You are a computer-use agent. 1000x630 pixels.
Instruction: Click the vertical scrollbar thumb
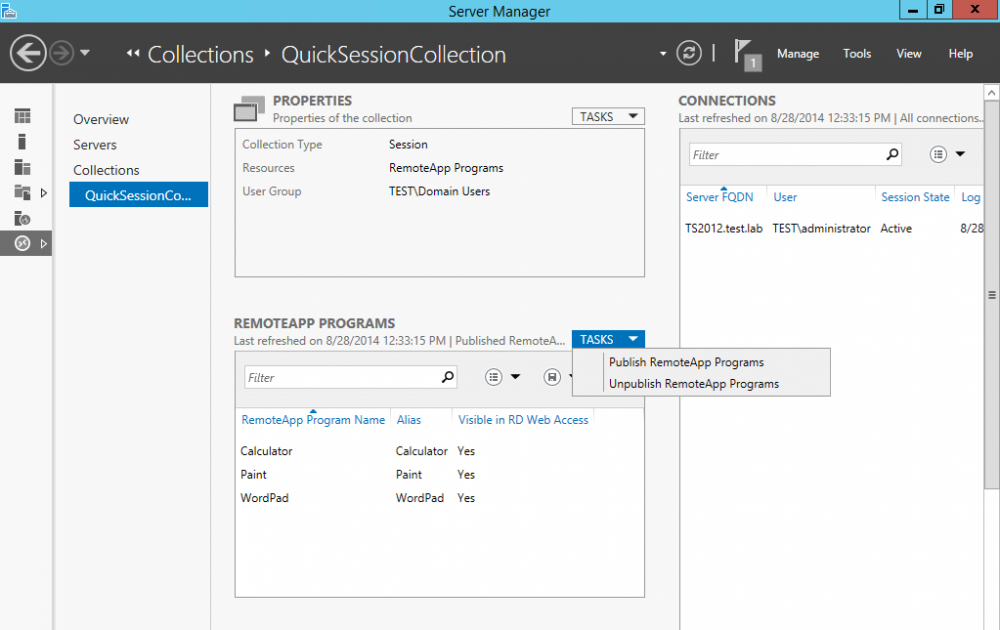(x=992, y=295)
